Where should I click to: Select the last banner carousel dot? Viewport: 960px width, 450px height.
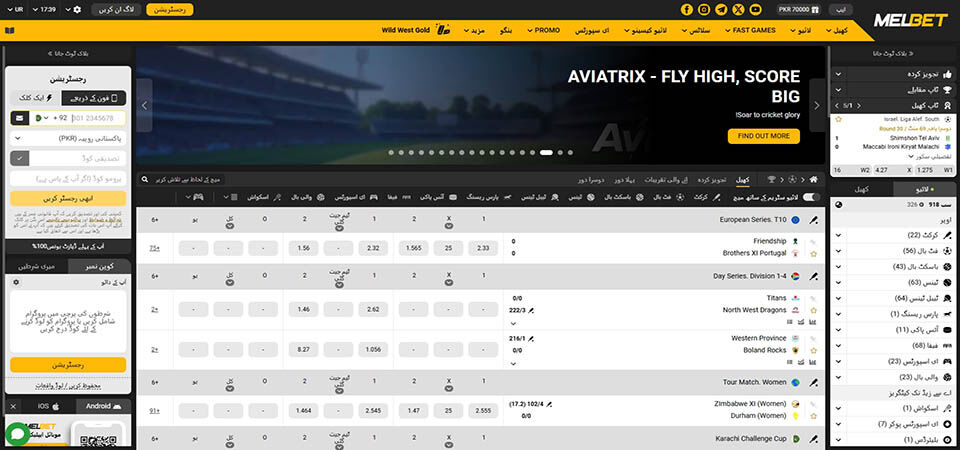coord(570,152)
